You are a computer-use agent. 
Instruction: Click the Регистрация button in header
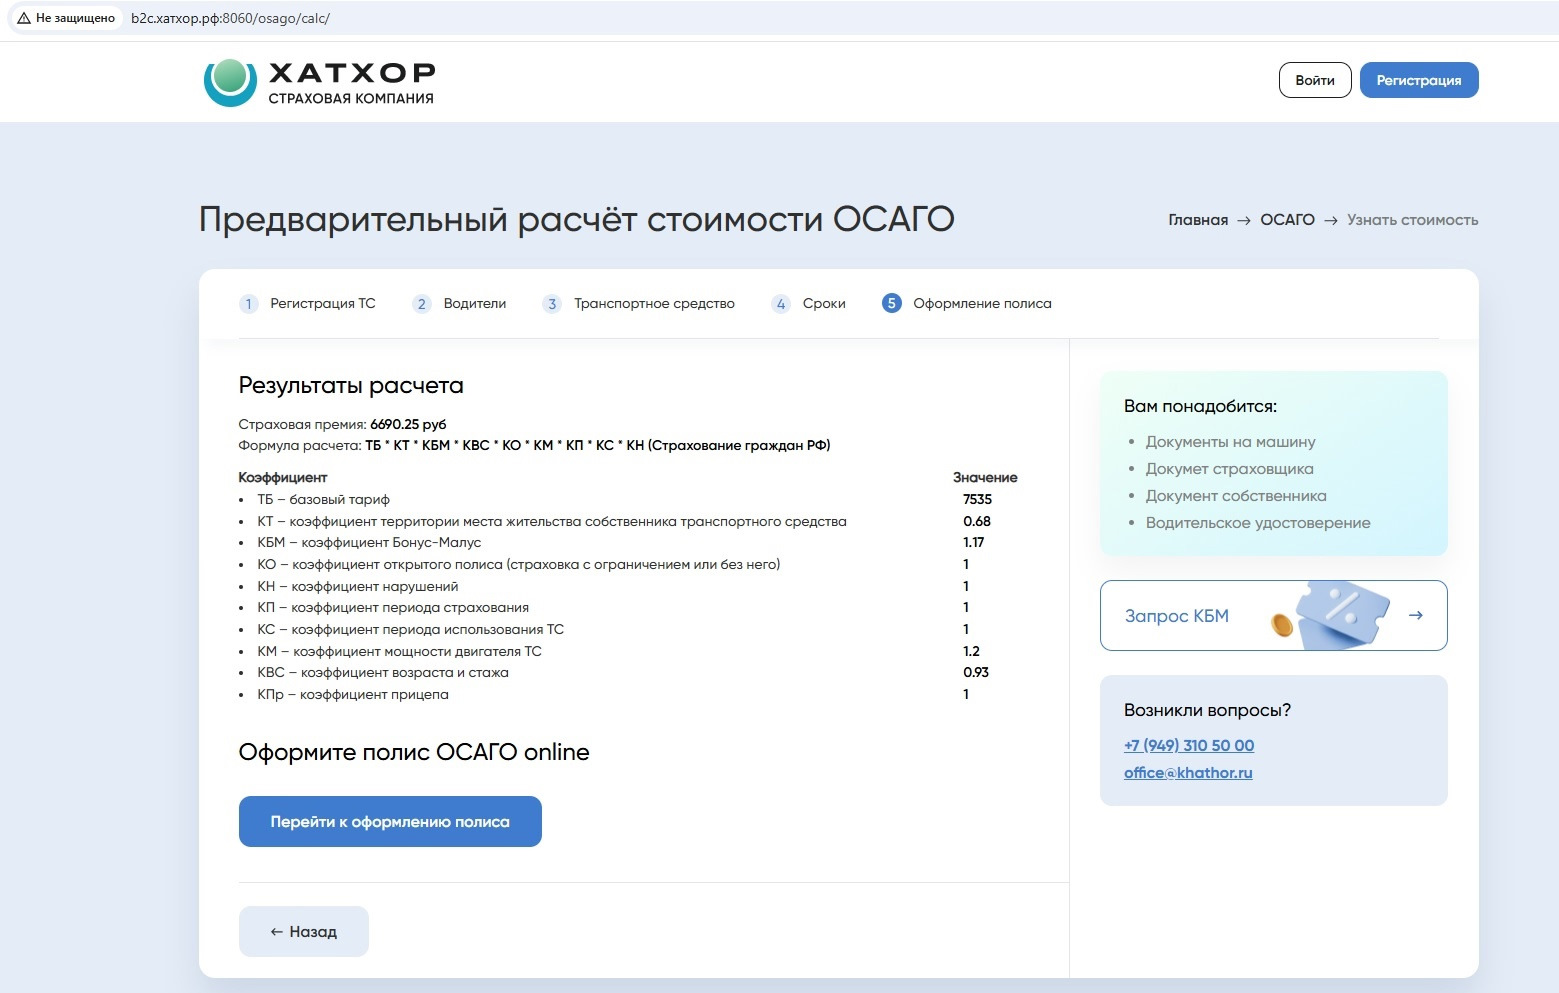click(1419, 80)
